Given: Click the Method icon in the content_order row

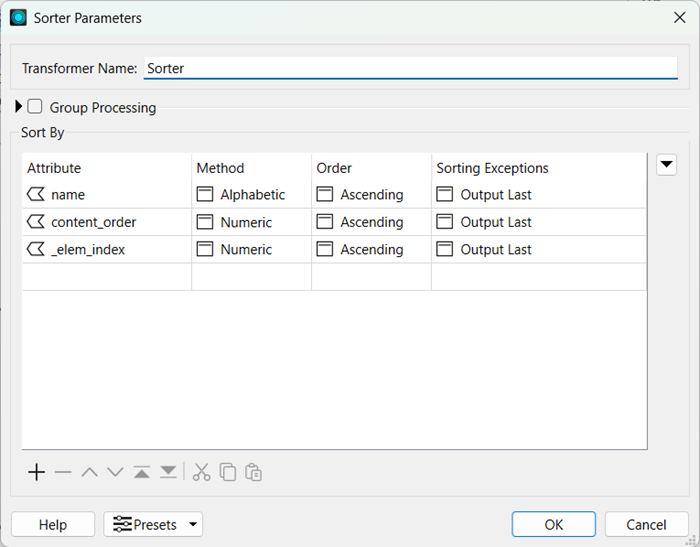Looking at the screenshot, I should click(x=205, y=221).
